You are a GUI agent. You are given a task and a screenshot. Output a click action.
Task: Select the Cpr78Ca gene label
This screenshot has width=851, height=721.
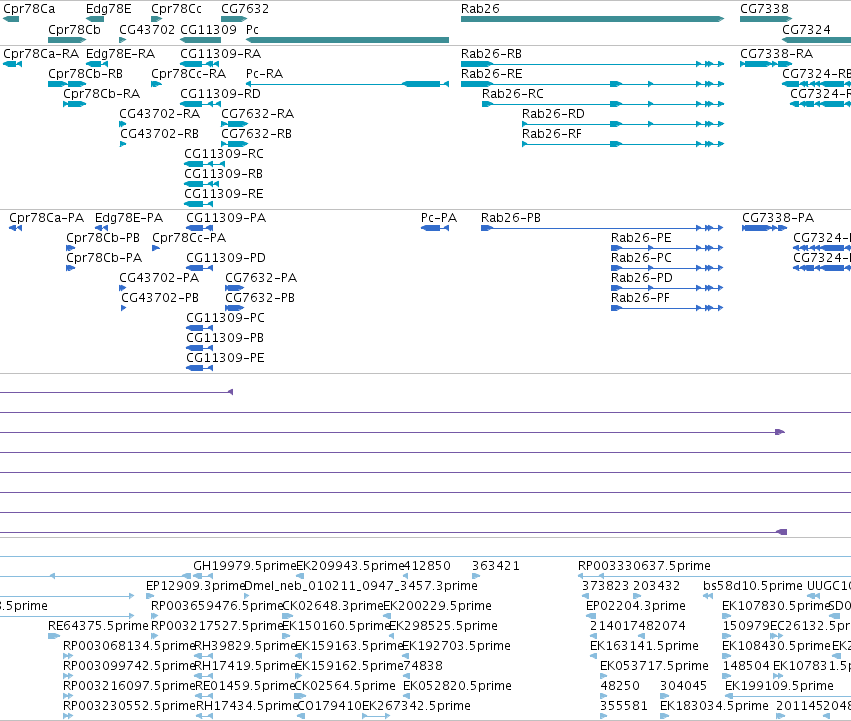click(x=29, y=9)
